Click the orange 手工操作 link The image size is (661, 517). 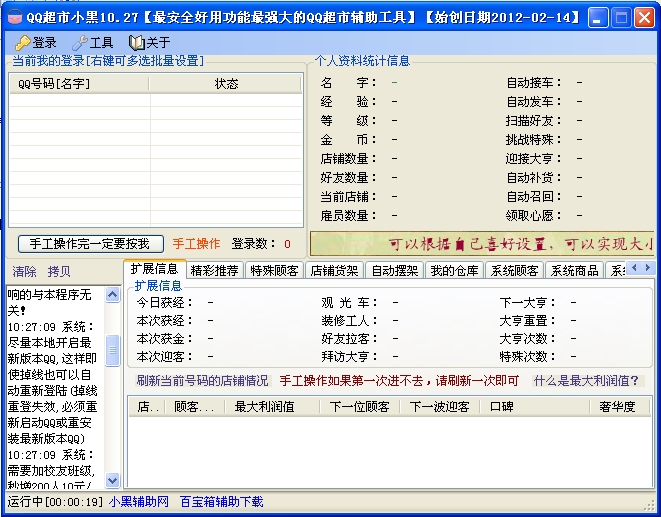pyautogui.click(x=196, y=244)
